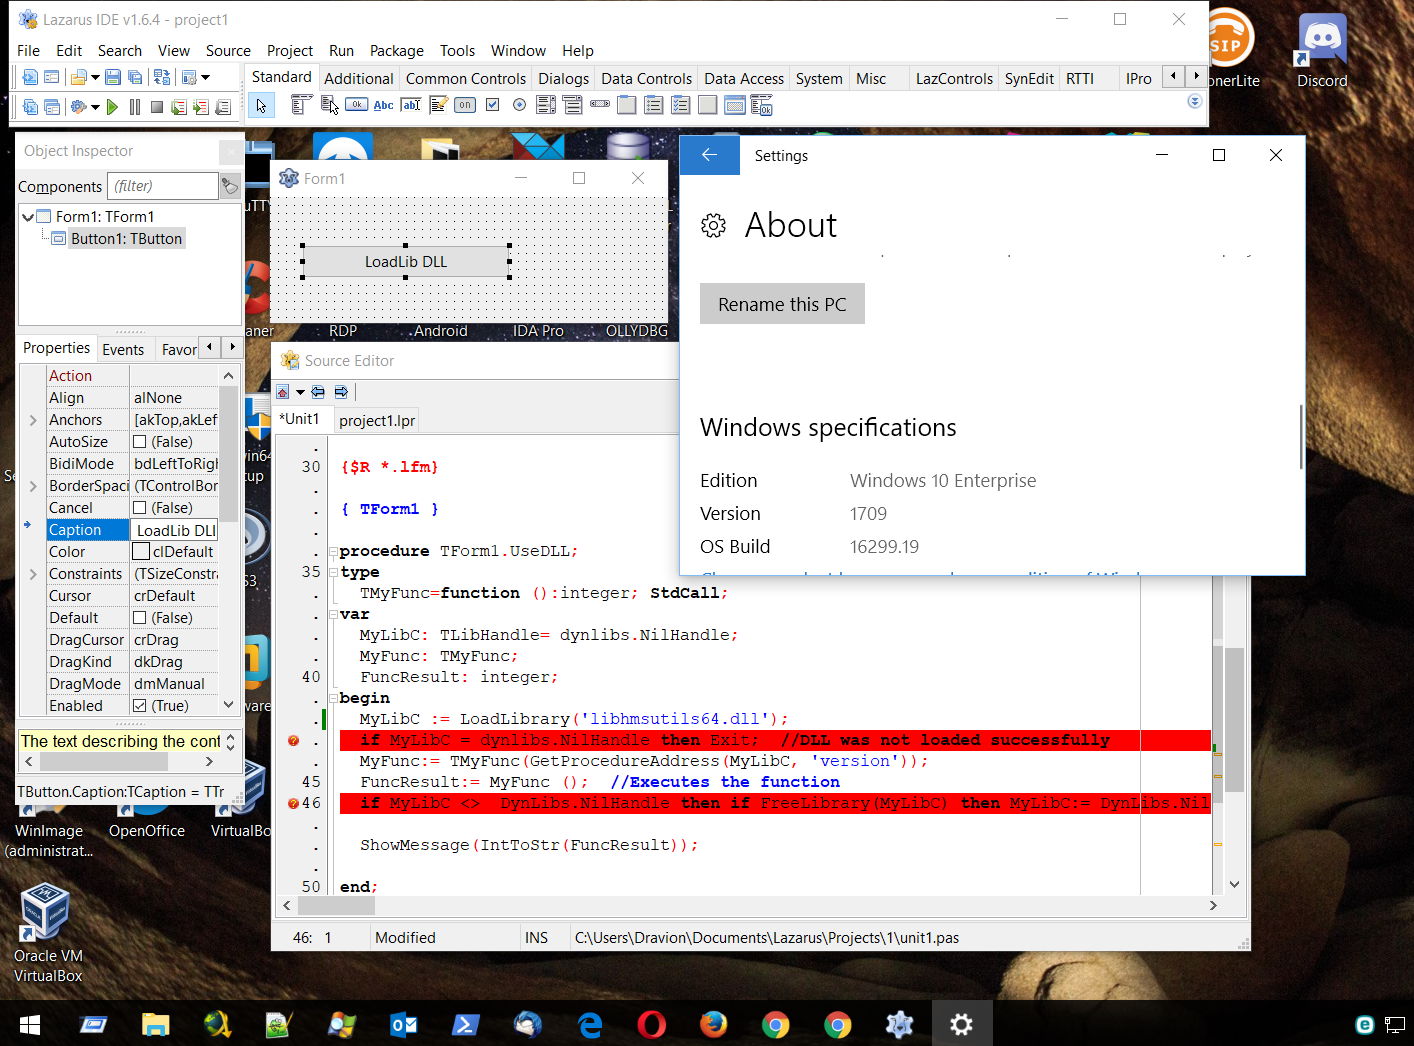
Task: Expand the BorderSpacing property
Action: 33,486
